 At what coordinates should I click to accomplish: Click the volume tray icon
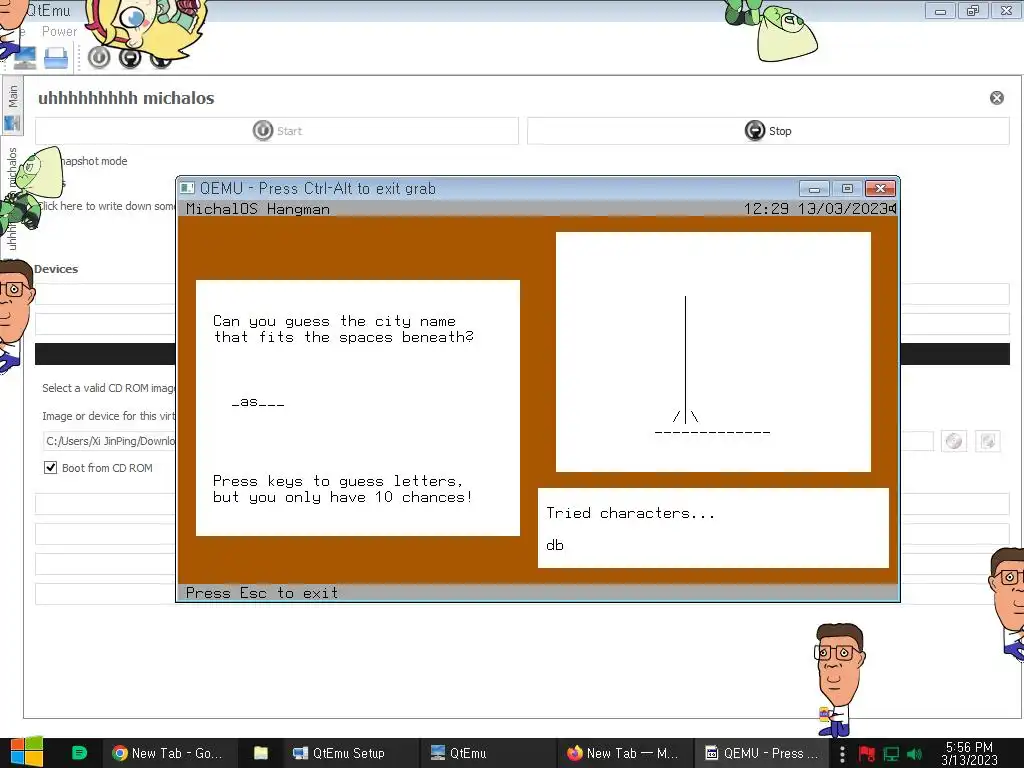[915, 754]
